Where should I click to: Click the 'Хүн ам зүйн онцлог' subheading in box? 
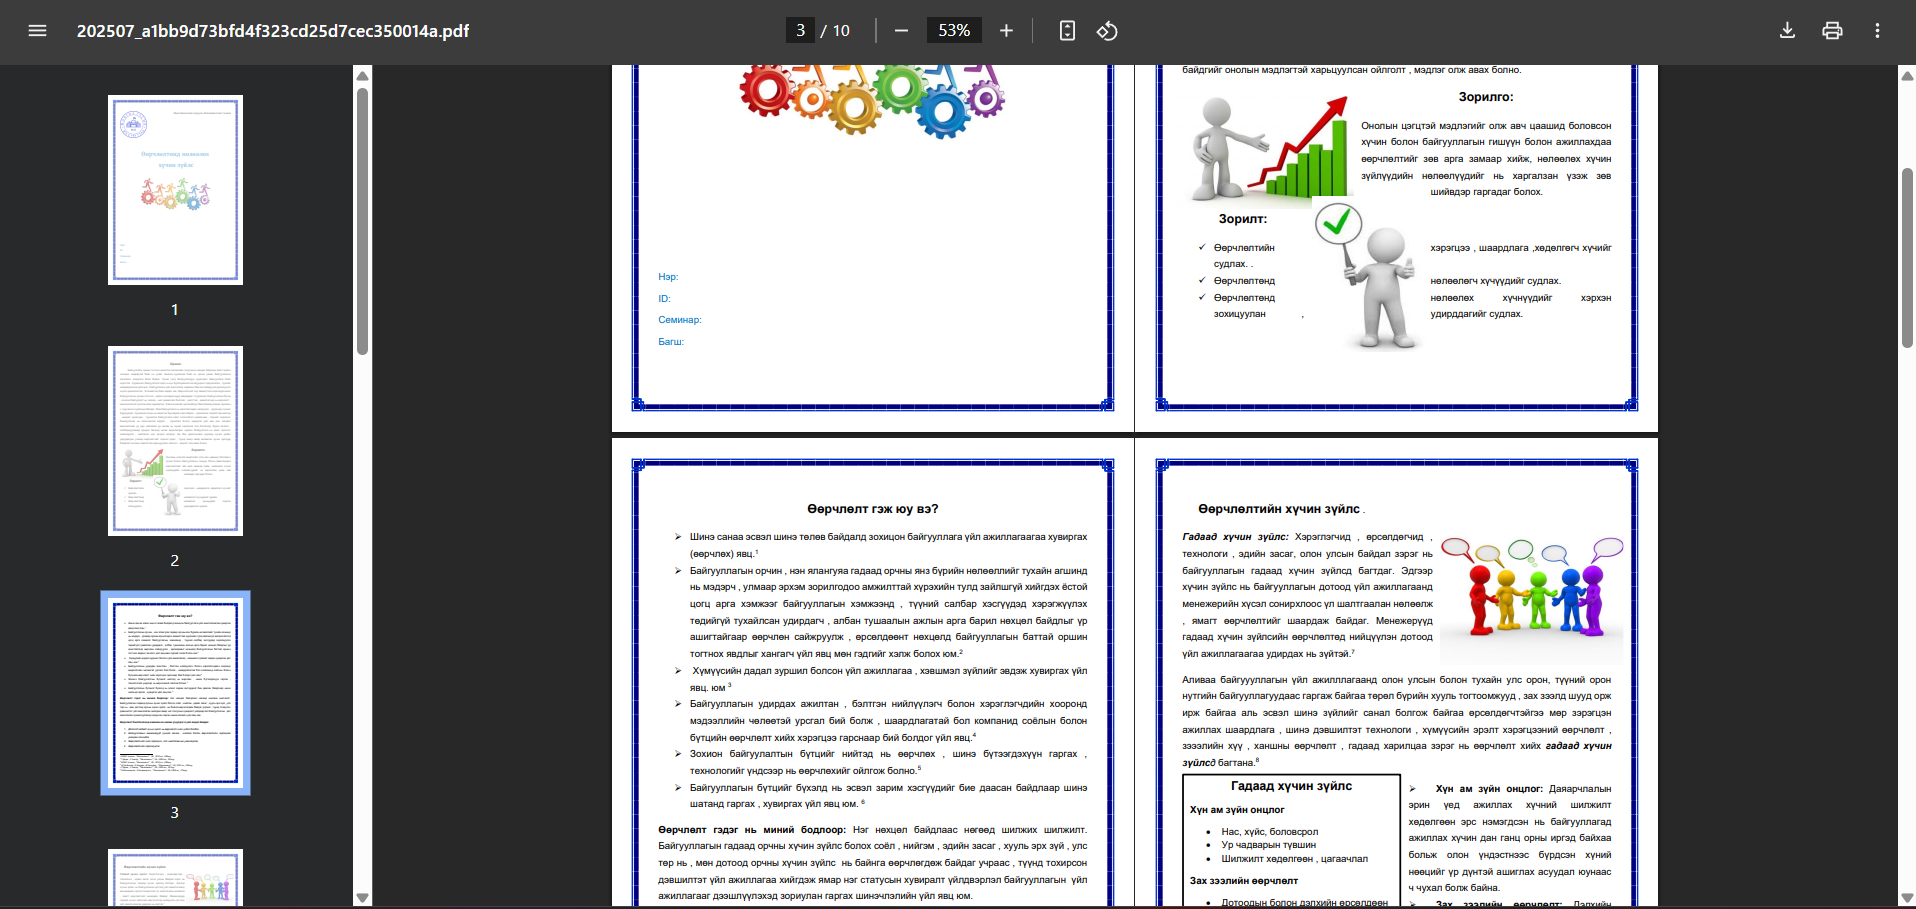coord(1237,810)
